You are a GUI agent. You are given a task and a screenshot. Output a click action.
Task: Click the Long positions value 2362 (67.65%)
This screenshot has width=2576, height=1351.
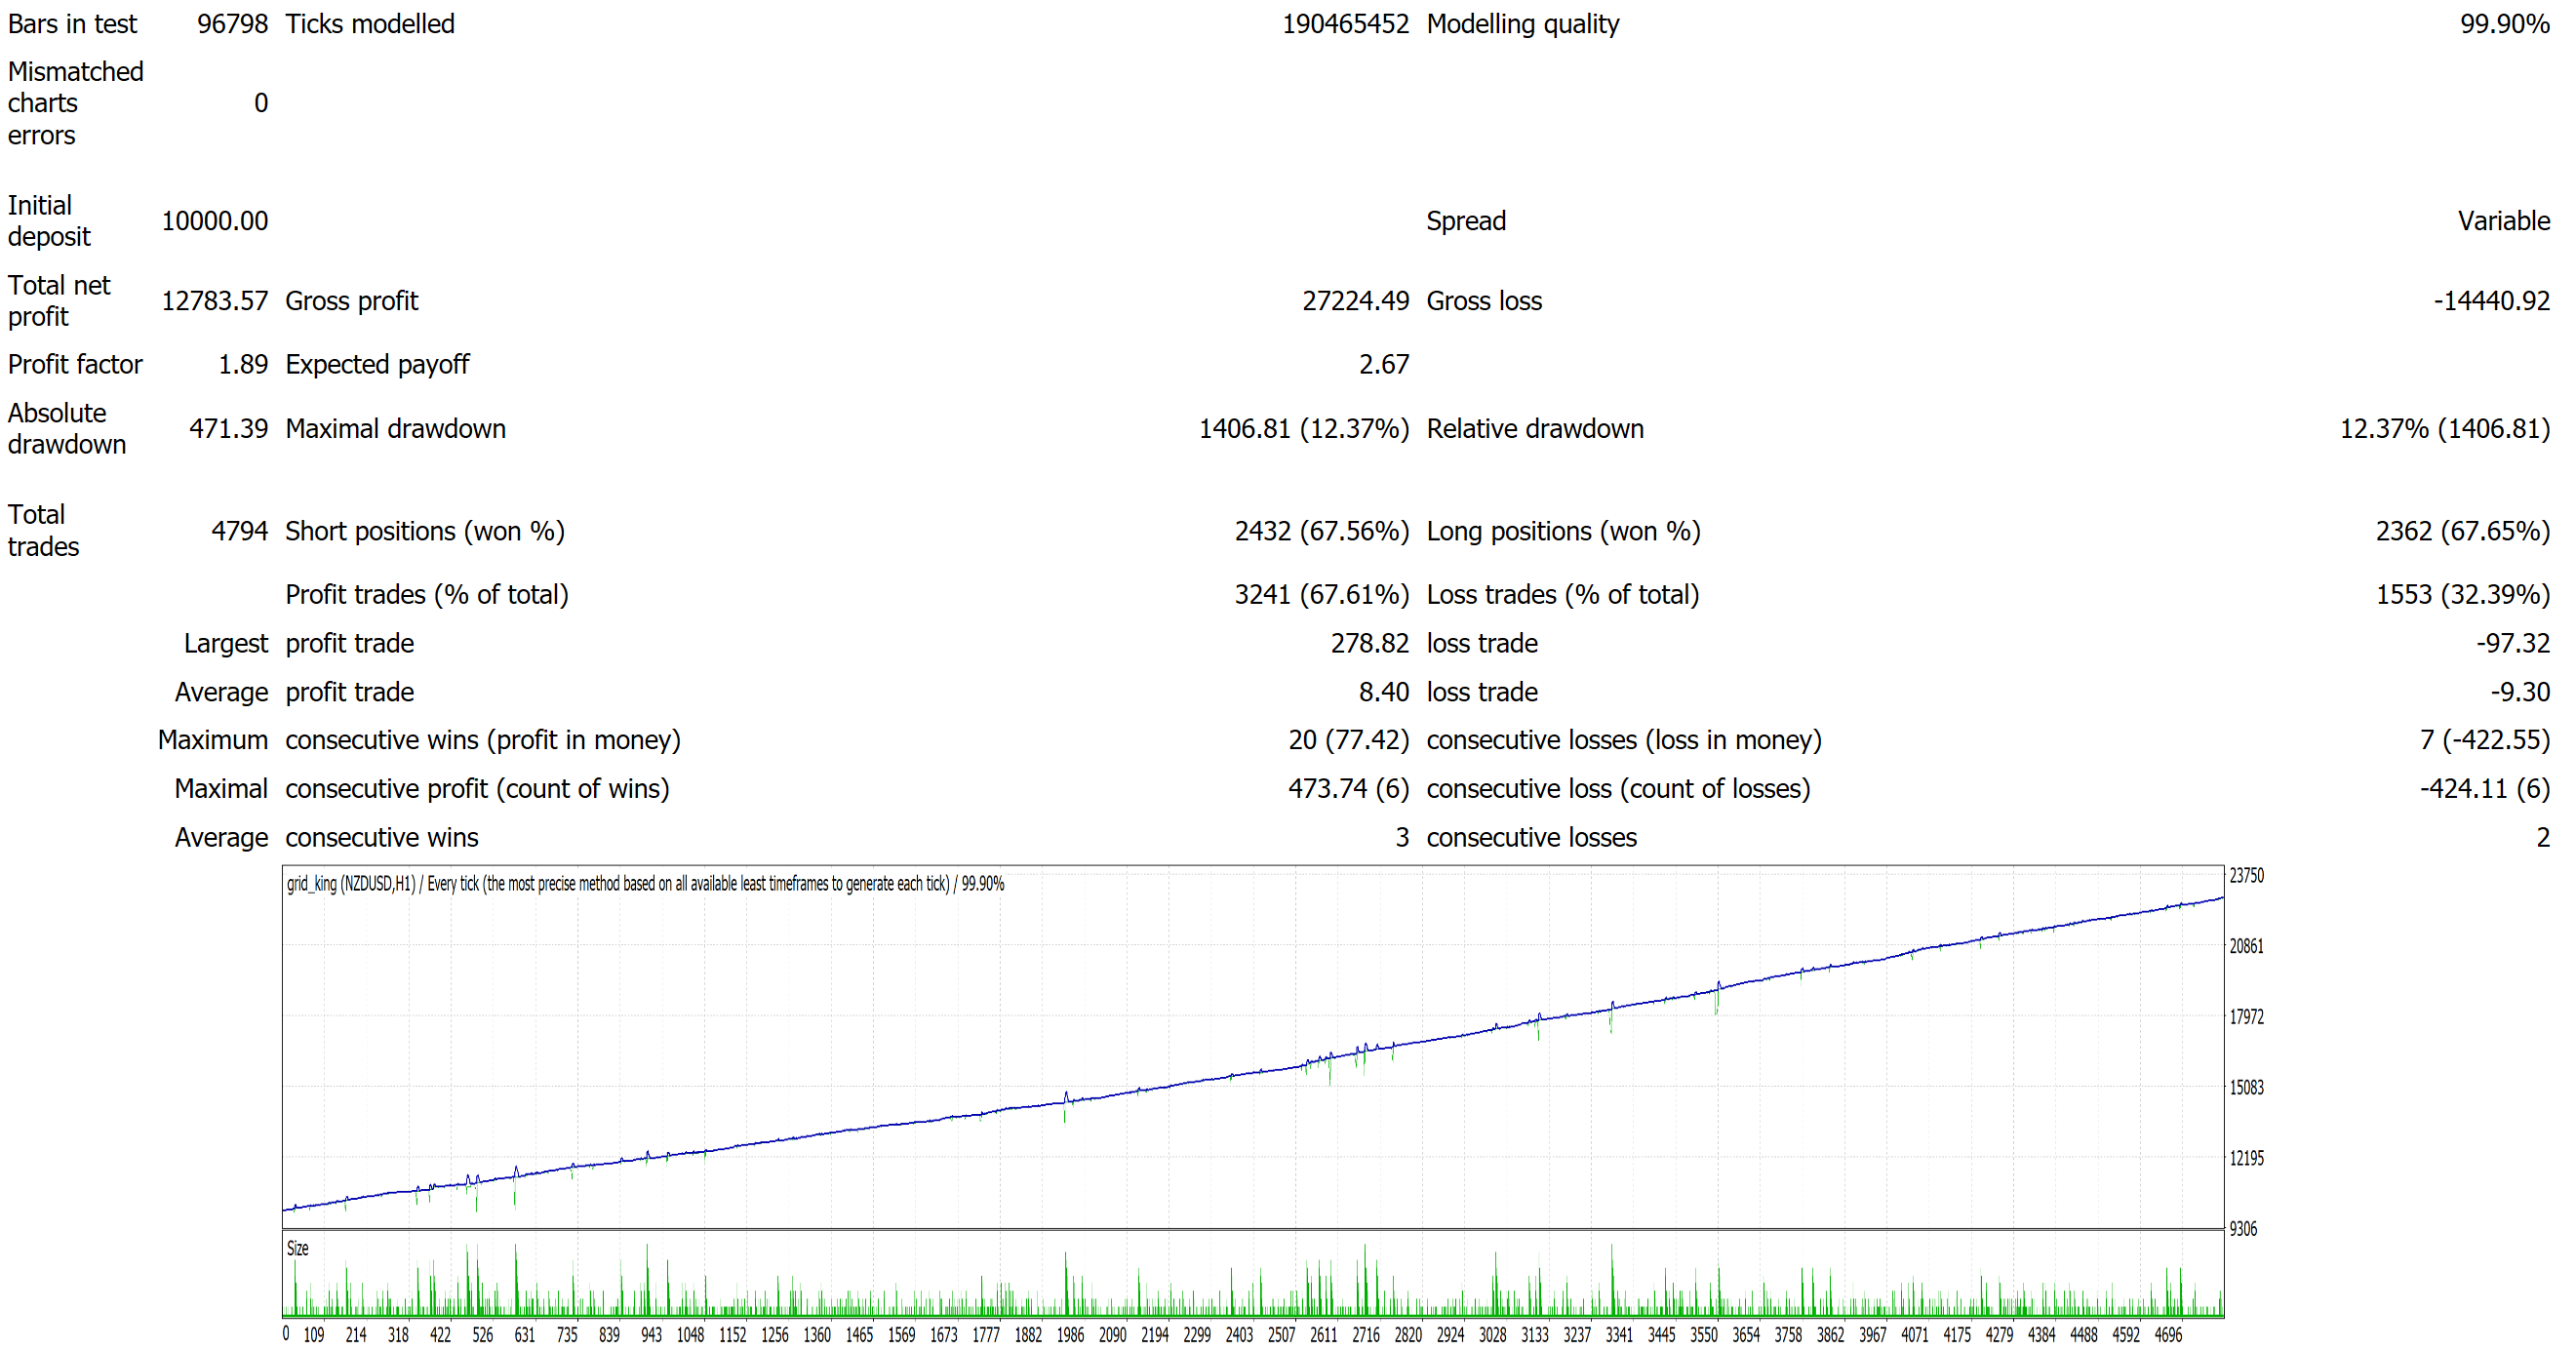point(2462,531)
